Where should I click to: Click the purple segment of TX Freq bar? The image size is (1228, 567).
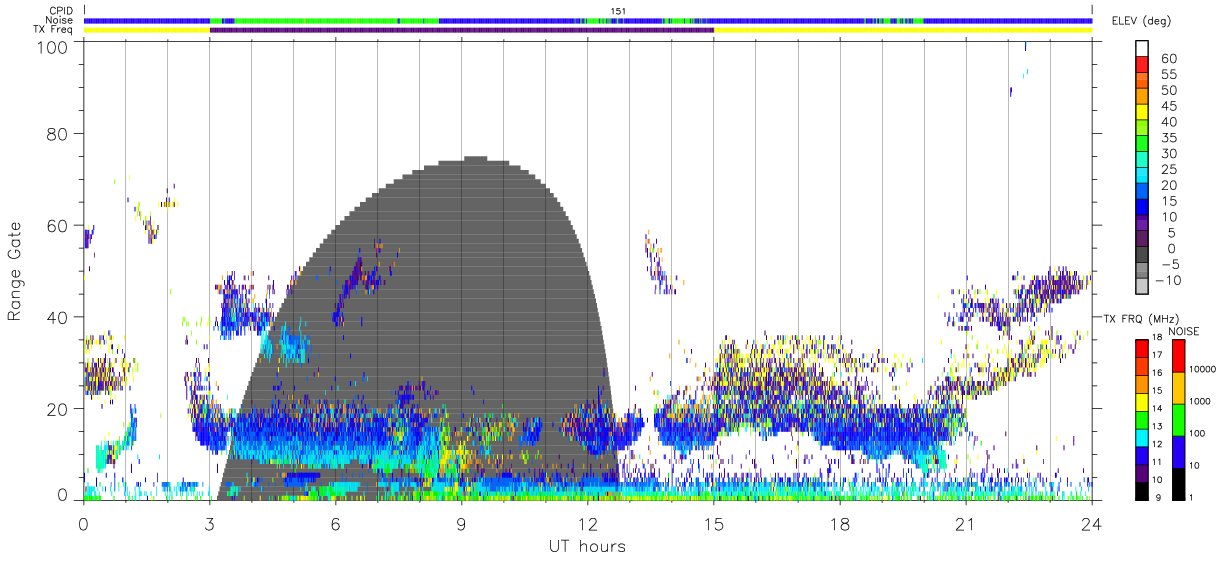point(461,30)
